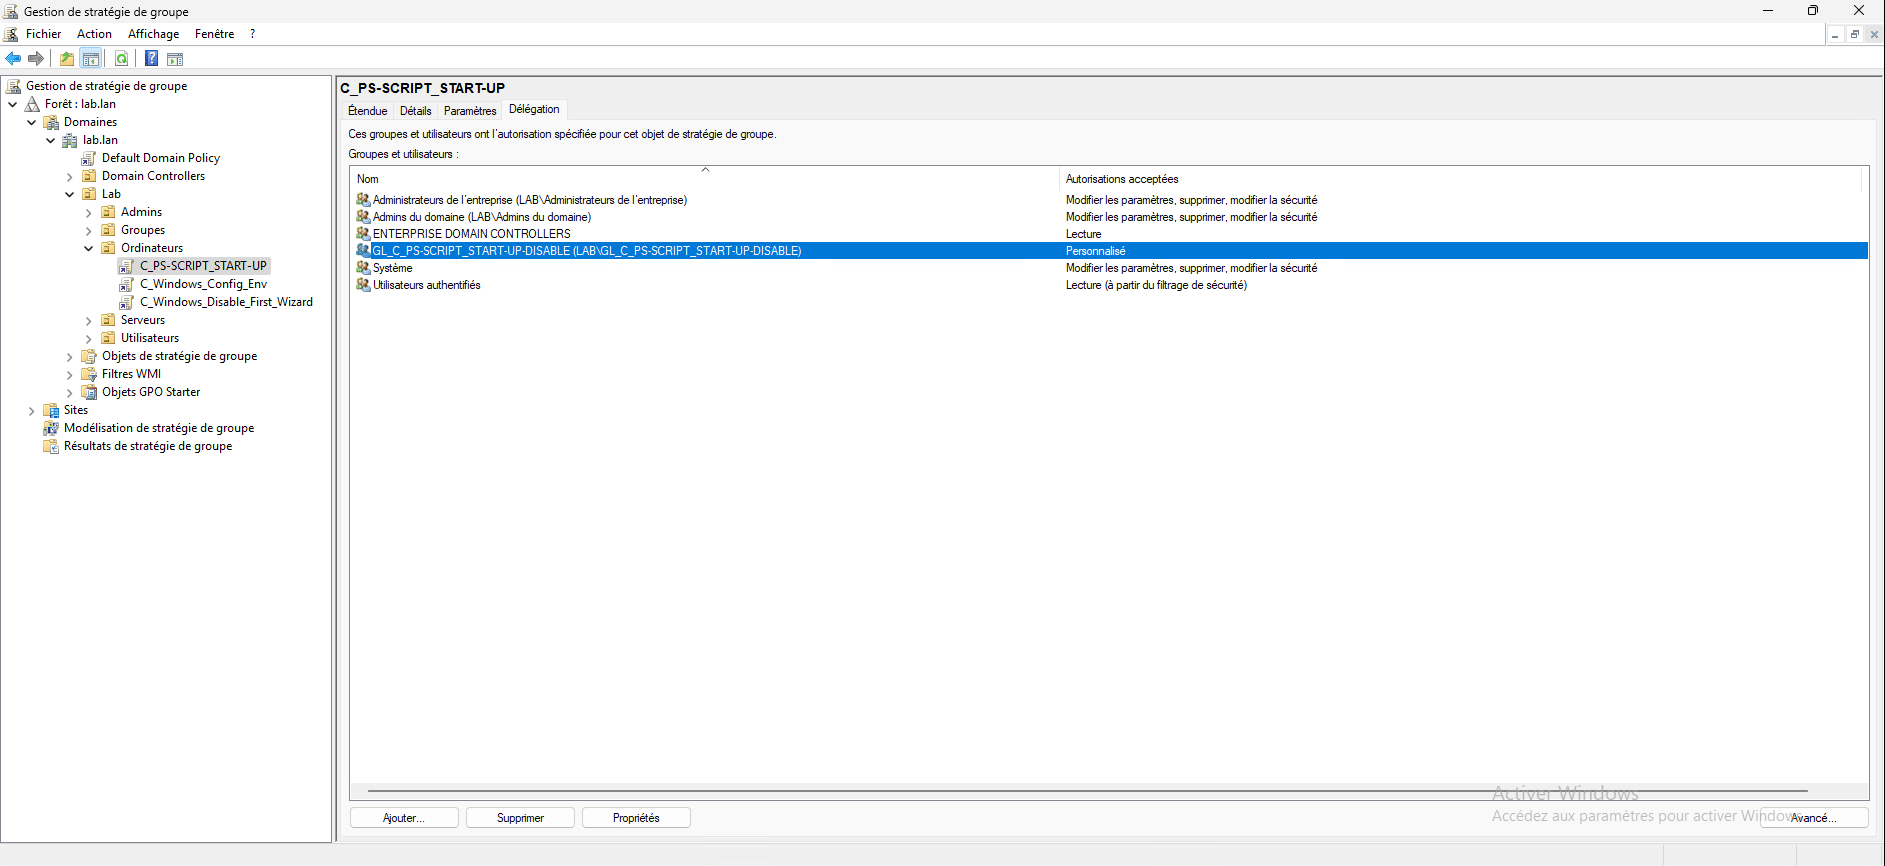Select C_Windows_Config_Env GPO in tree
1885x866 pixels.
coord(203,284)
